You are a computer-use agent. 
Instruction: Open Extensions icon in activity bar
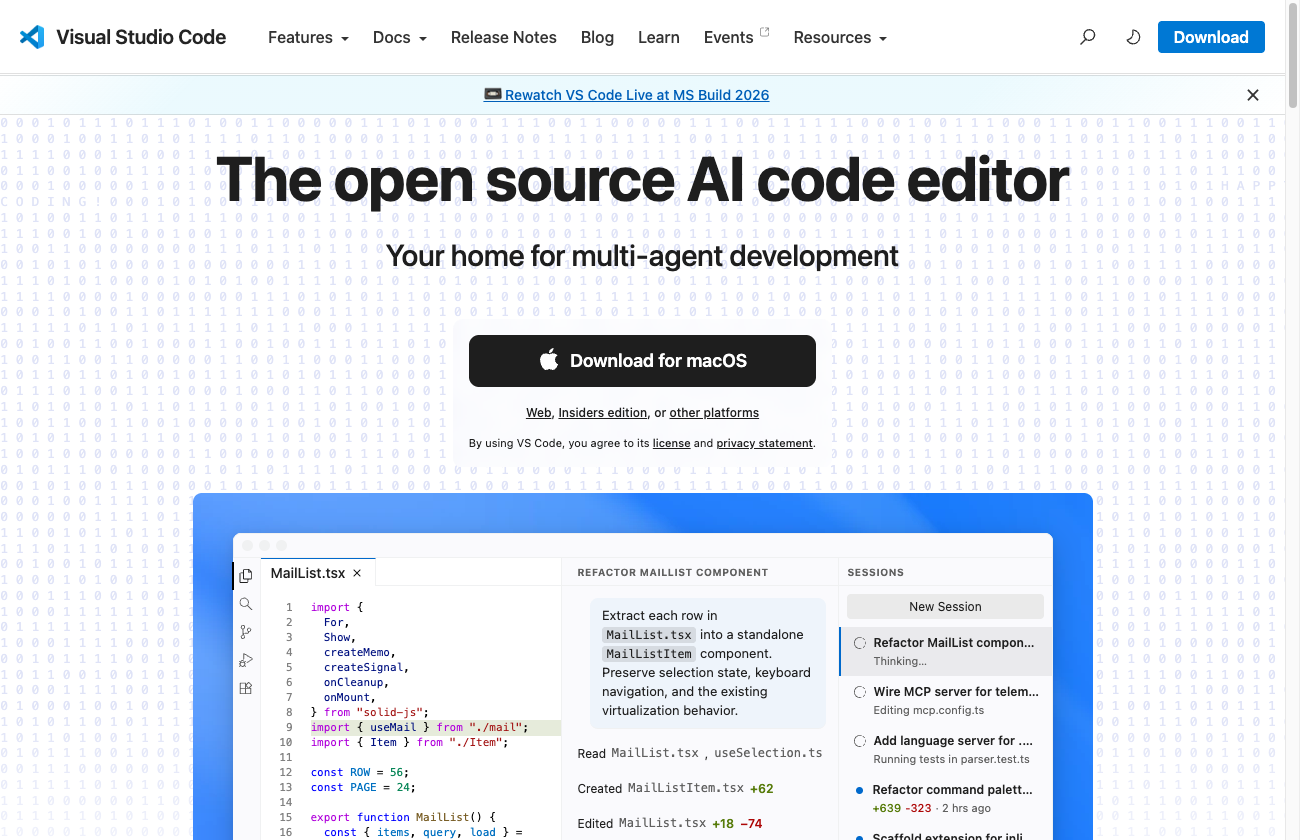click(x=245, y=688)
